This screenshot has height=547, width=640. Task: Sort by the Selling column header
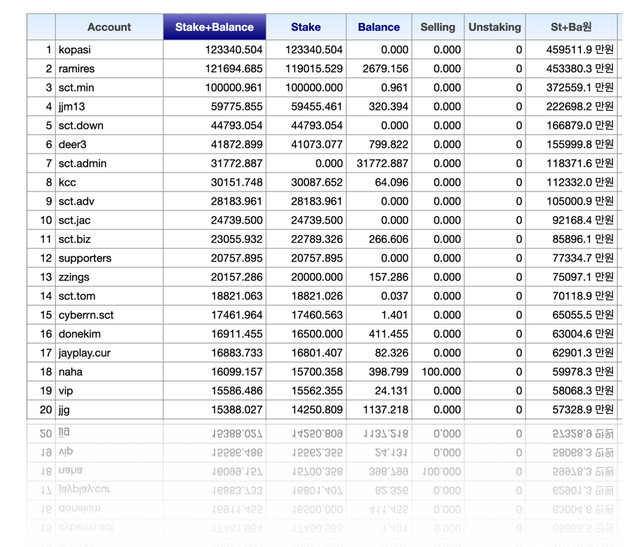[438, 27]
